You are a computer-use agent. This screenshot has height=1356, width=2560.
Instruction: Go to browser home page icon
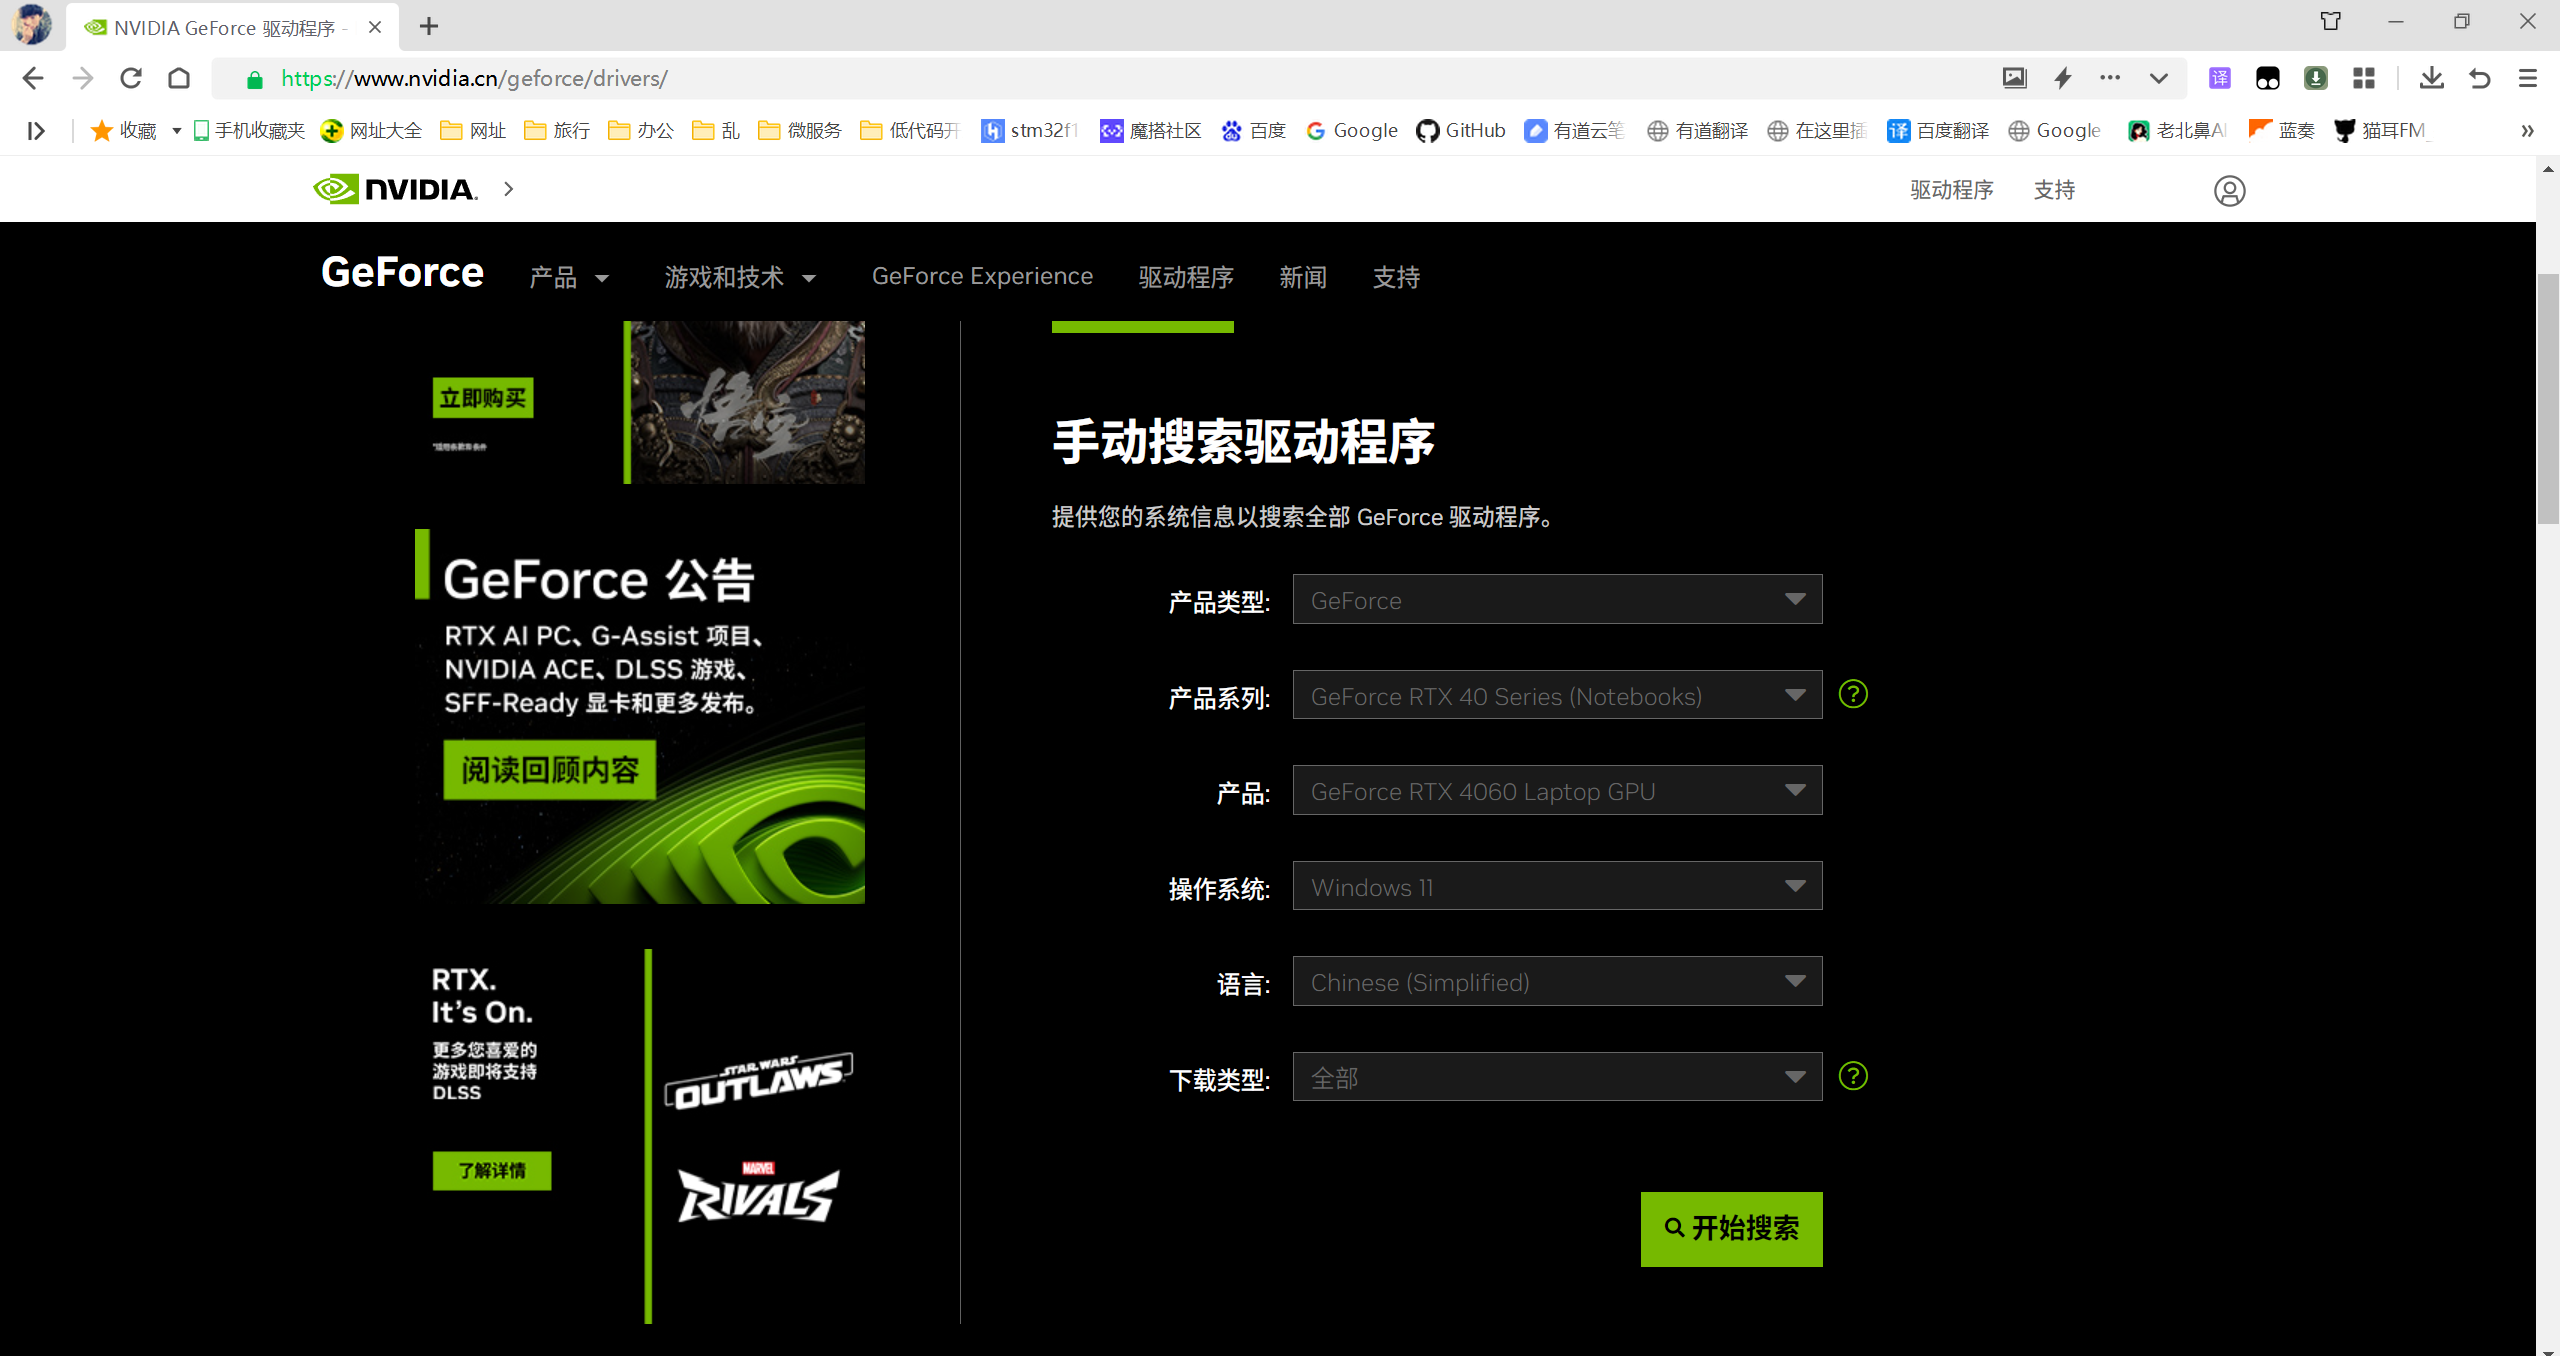pyautogui.click(x=179, y=78)
